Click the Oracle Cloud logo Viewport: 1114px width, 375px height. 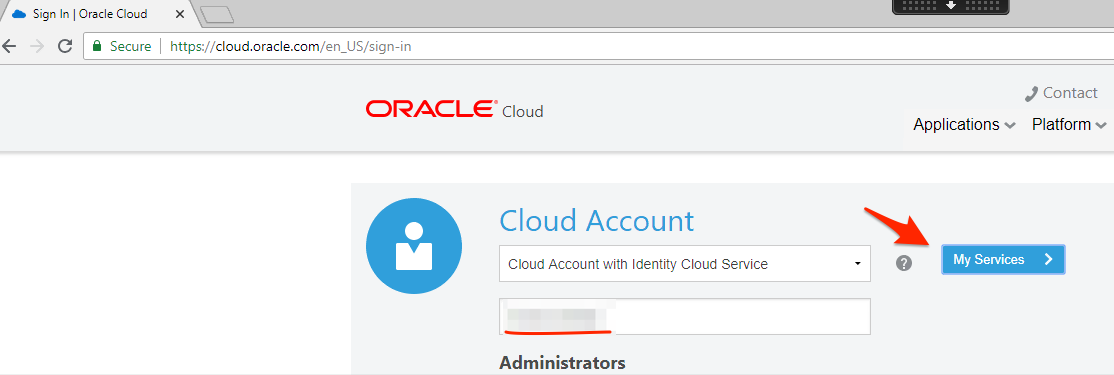(x=455, y=110)
